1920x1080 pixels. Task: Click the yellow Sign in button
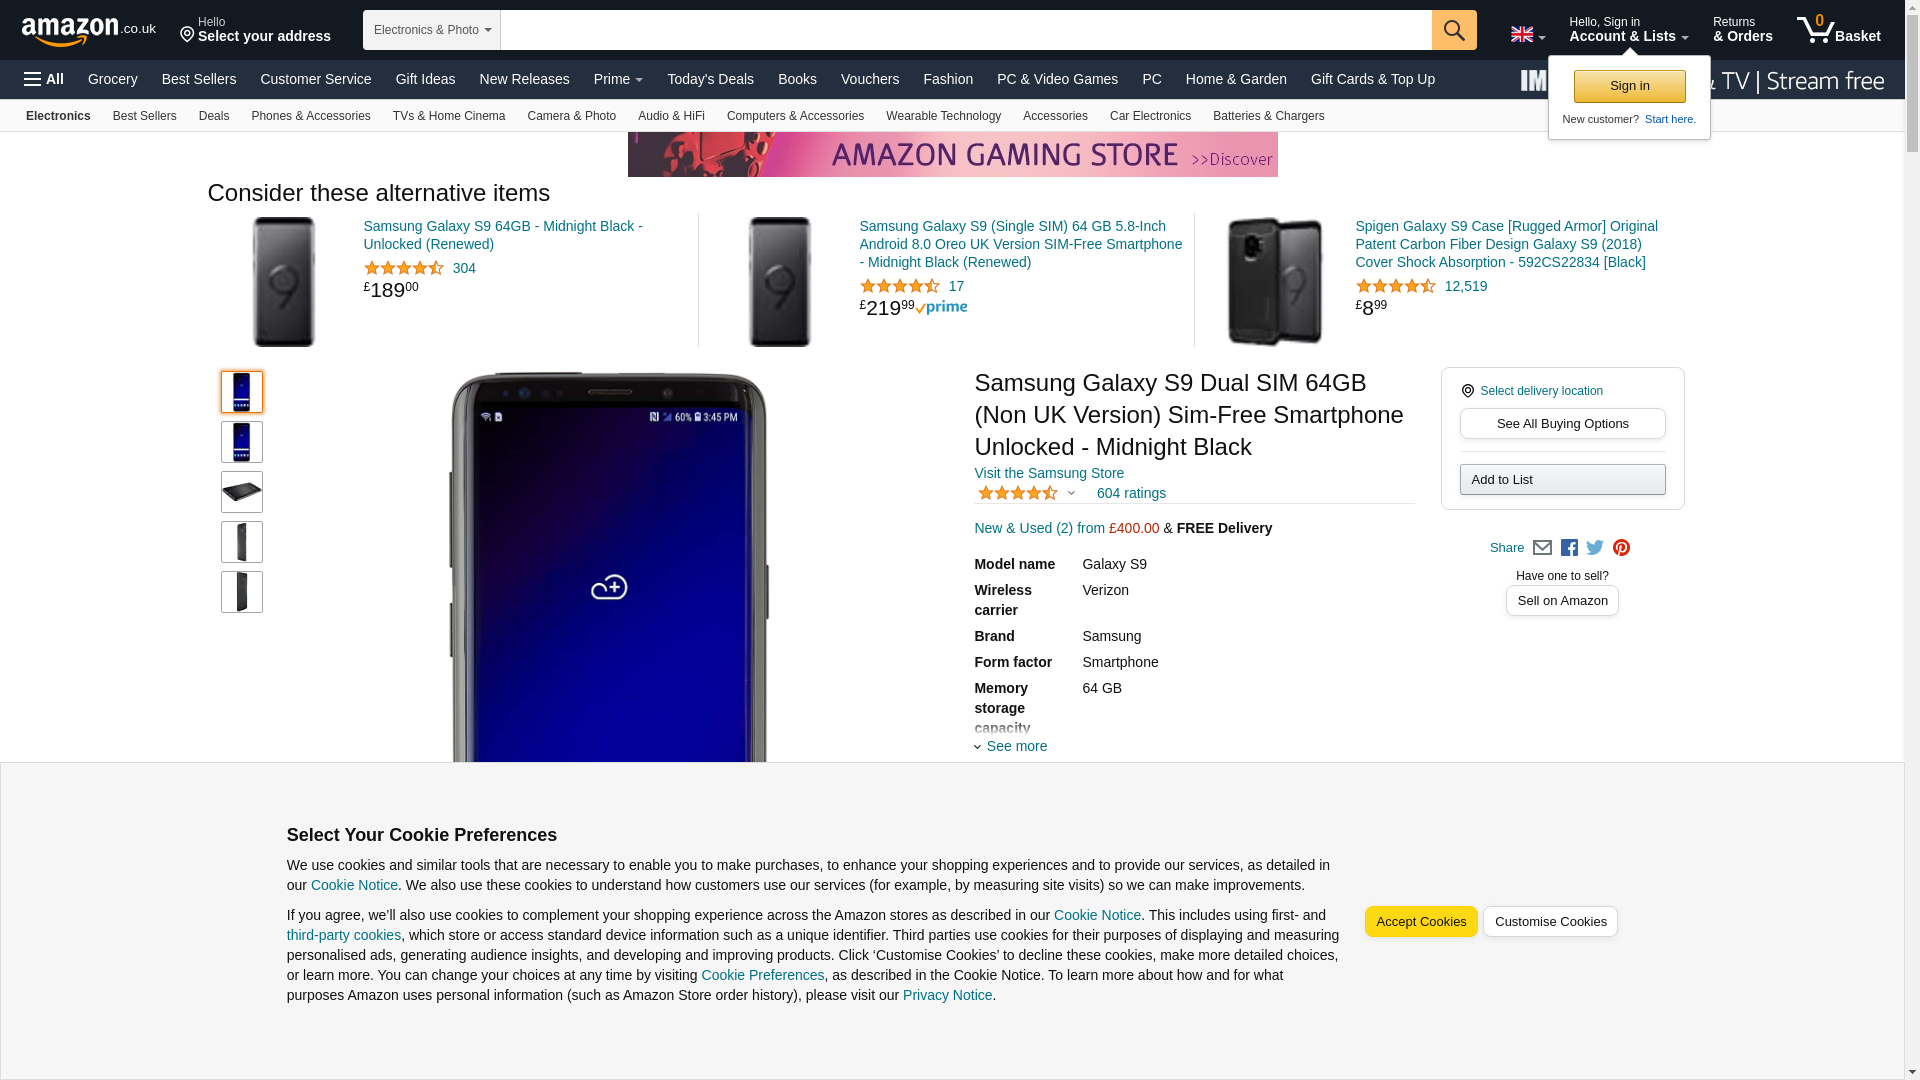pyautogui.click(x=1628, y=86)
